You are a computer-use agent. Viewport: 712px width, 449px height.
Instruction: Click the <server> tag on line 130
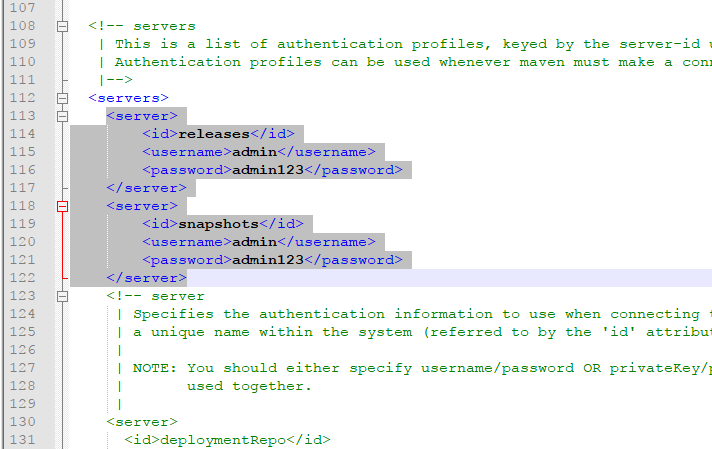[x=142, y=422]
